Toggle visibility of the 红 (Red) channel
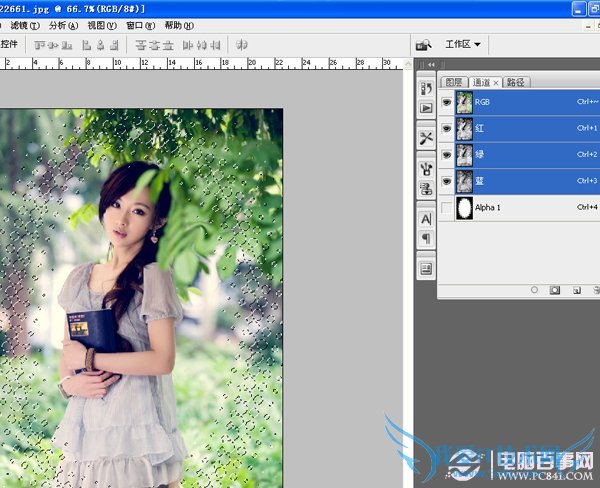This screenshot has width=600, height=488. 446,128
